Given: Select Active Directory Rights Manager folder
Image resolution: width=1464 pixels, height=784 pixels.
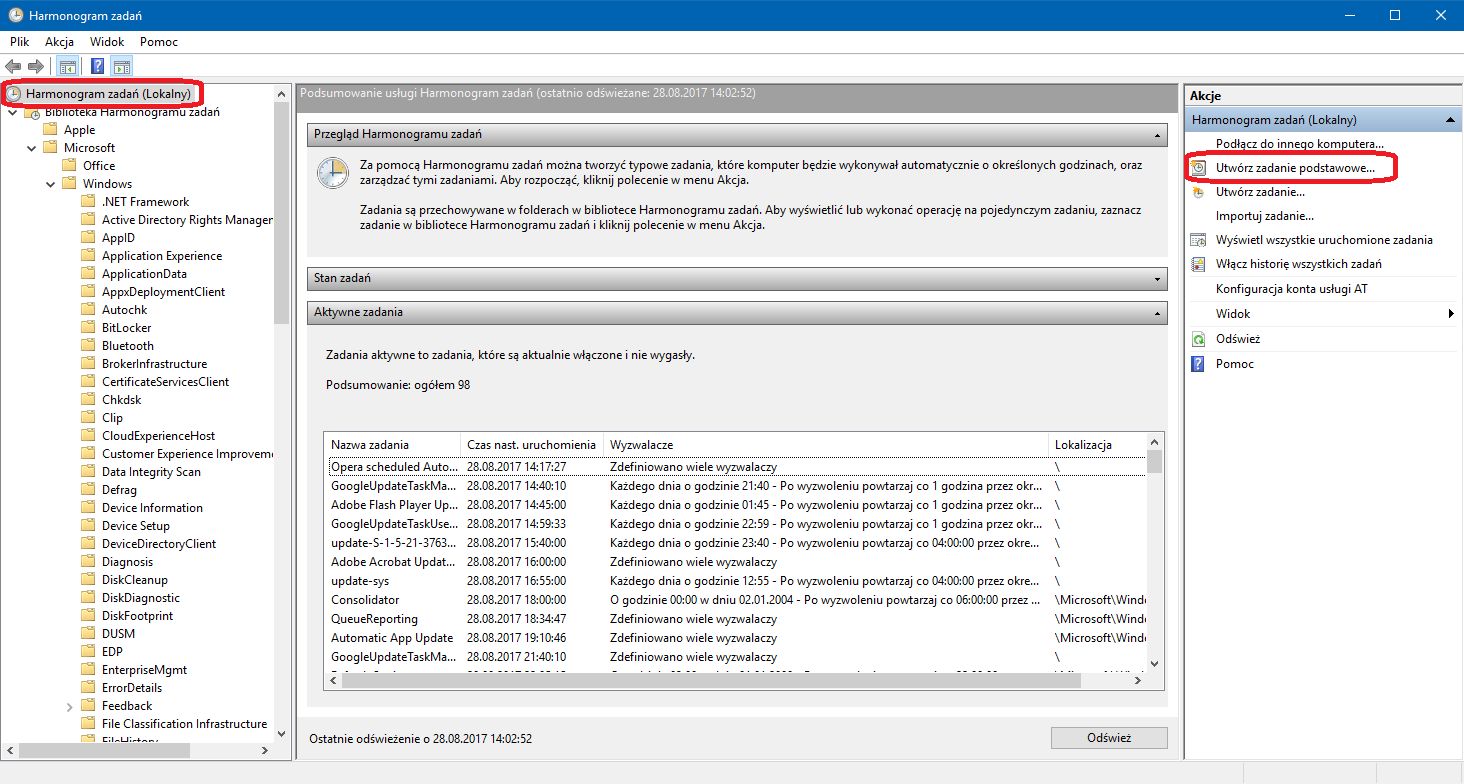Looking at the screenshot, I should tap(187, 220).
